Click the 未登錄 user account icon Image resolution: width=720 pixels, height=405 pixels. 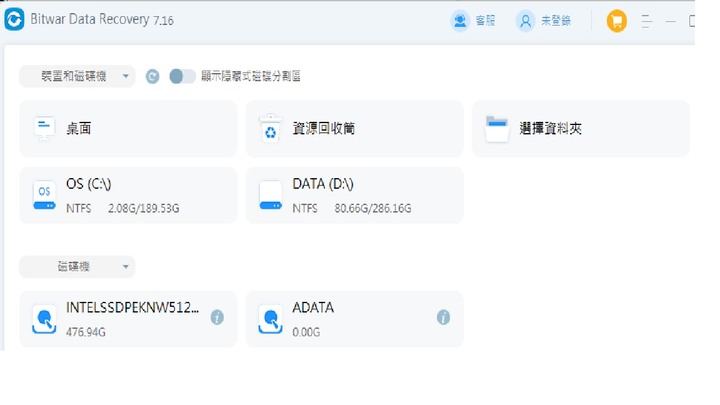click(526, 21)
